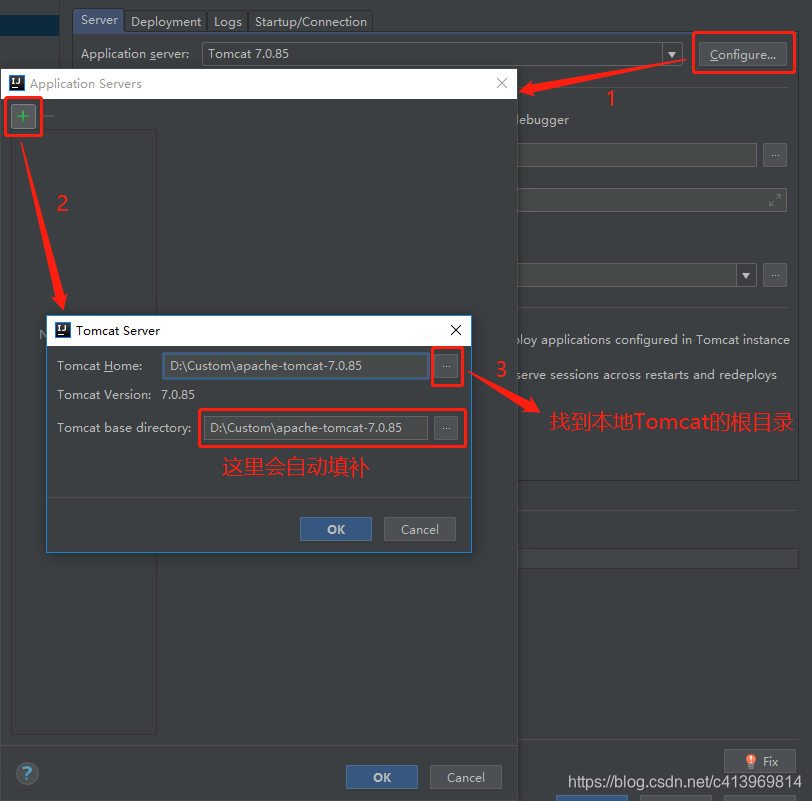Click the Configure... button
The height and width of the screenshot is (801, 812).
(x=743, y=54)
